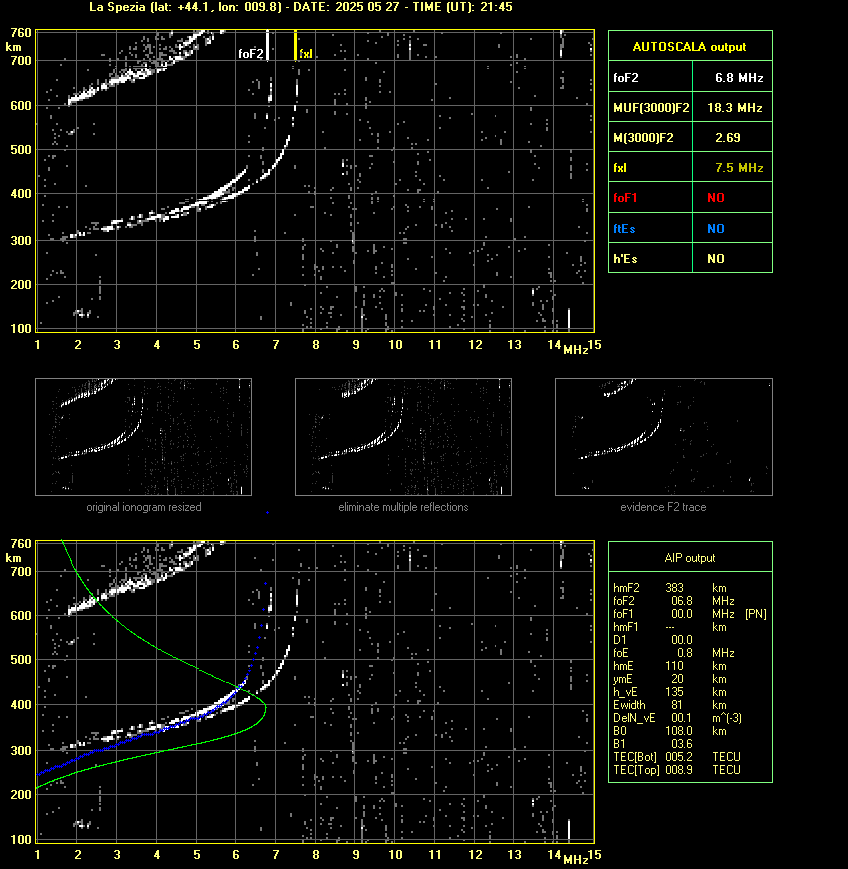Select the 'original ionogram resized' thumbnail image

pos(144,437)
